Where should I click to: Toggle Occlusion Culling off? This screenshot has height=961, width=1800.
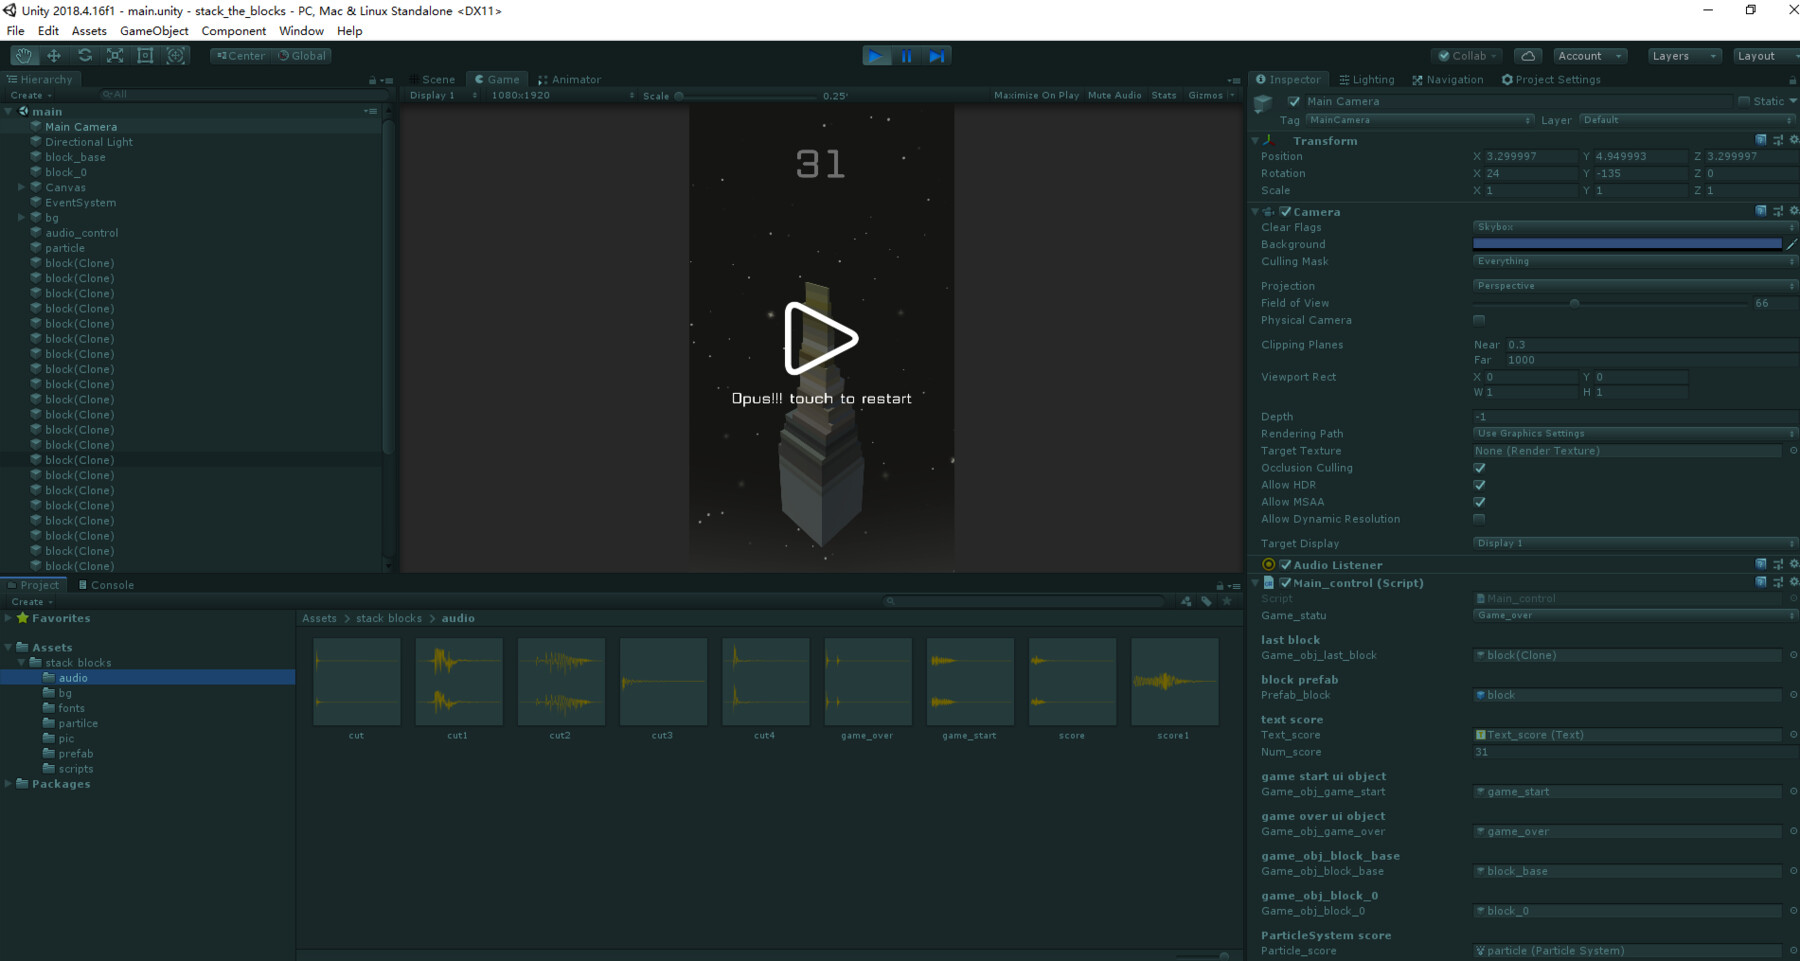pos(1478,467)
